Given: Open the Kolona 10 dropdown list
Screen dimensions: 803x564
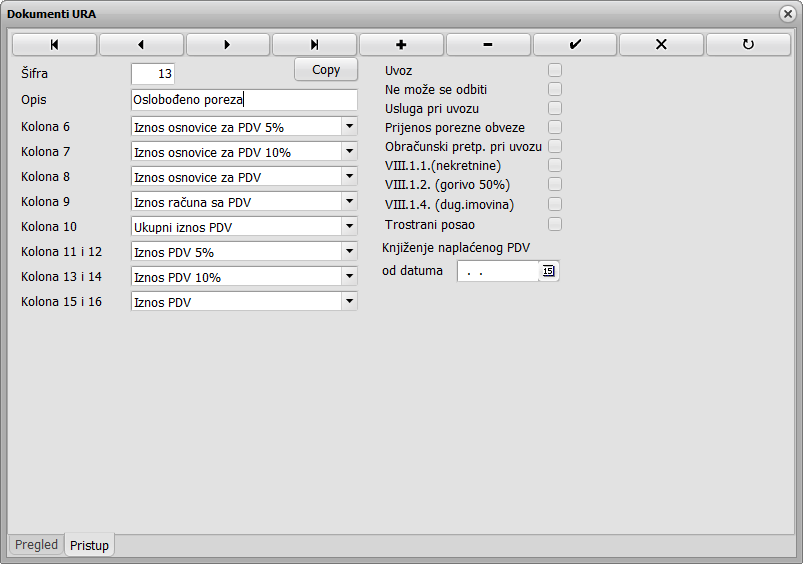Looking at the screenshot, I should click(x=349, y=226).
